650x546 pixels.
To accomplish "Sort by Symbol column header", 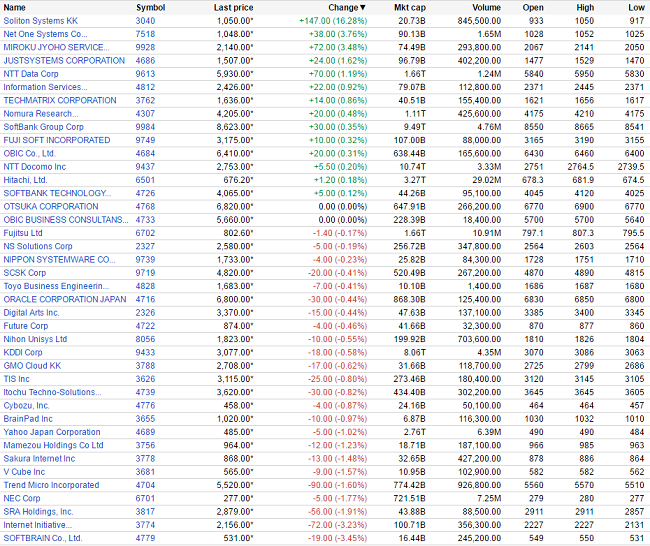I will point(150,7).
